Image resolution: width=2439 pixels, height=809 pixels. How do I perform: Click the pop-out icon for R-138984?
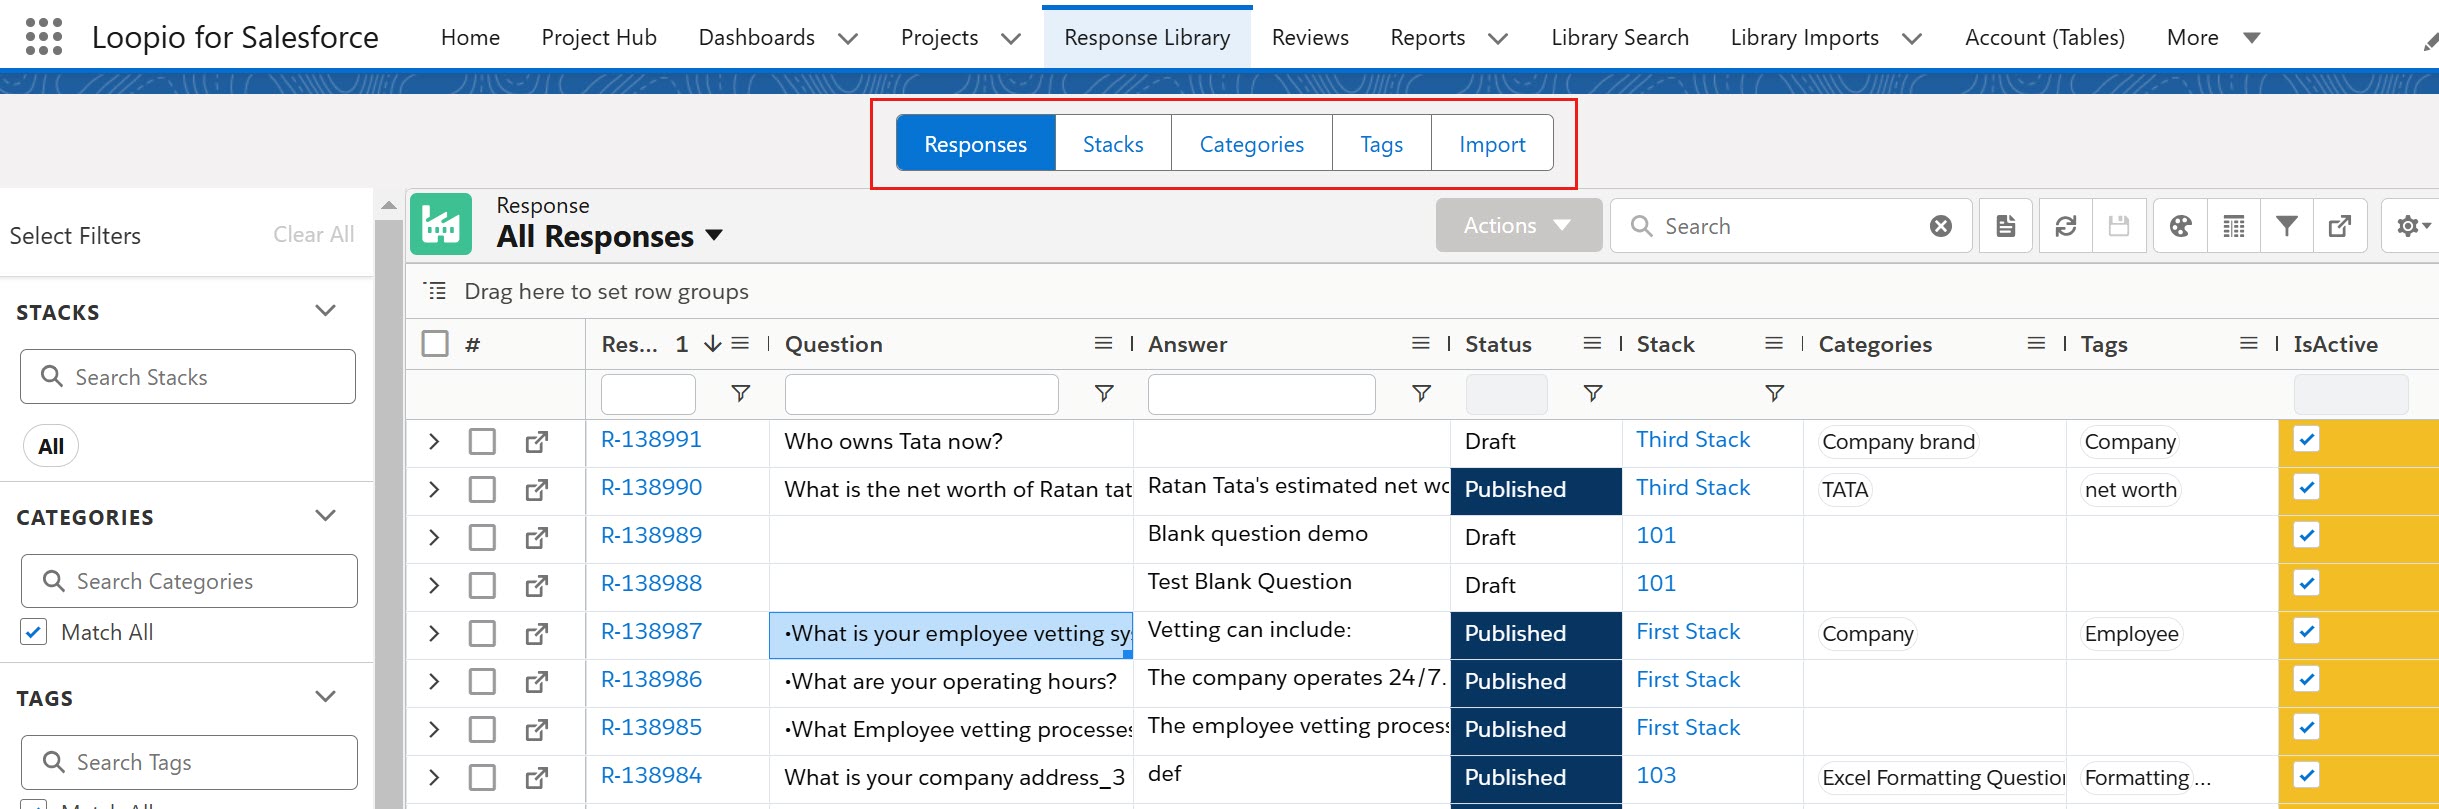coord(537,778)
